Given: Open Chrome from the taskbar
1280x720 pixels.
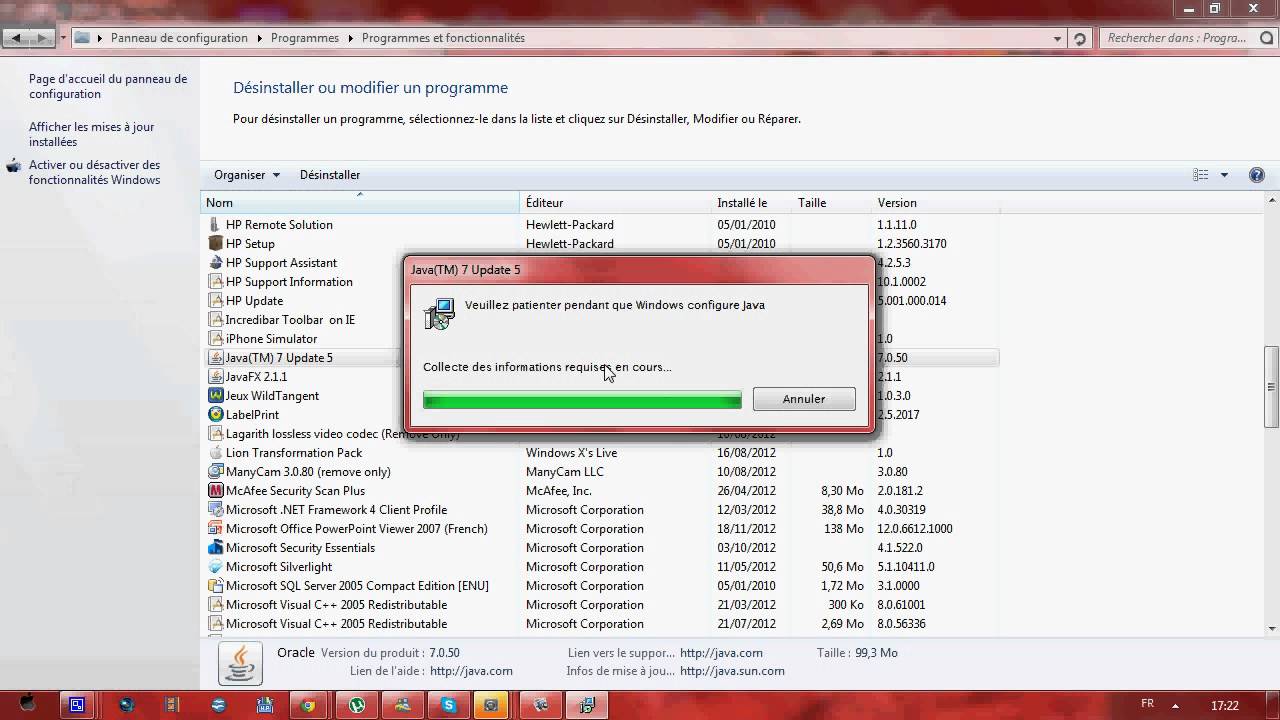Looking at the screenshot, I should (x=308, y=705).
